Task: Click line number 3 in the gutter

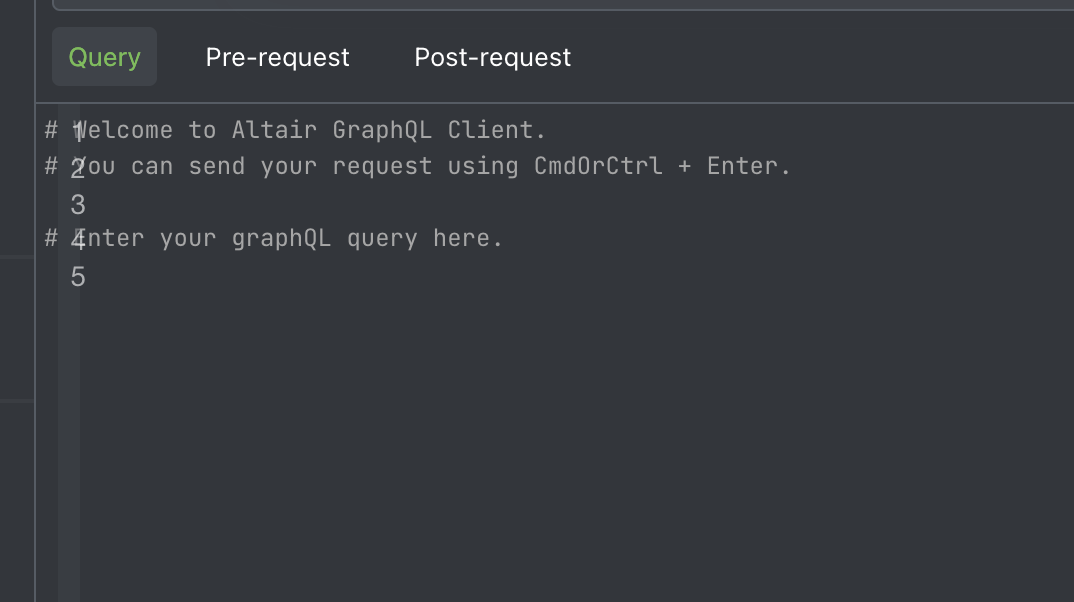Action: click(x=77, y=204)
